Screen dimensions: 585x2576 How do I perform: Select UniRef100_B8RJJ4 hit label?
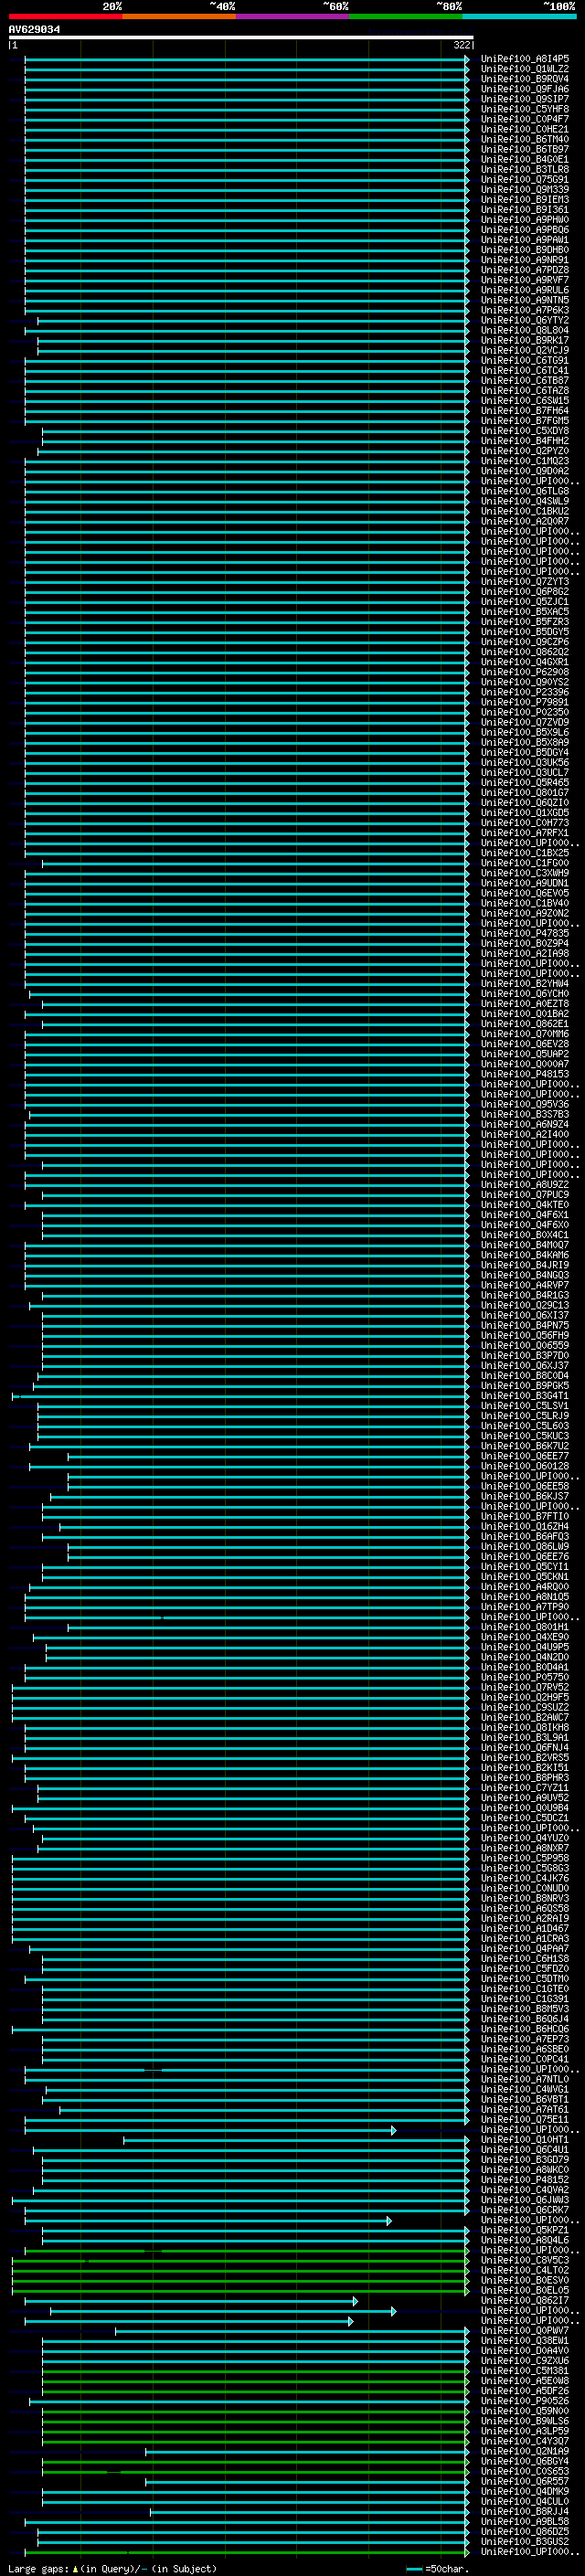pos(525,2511)
